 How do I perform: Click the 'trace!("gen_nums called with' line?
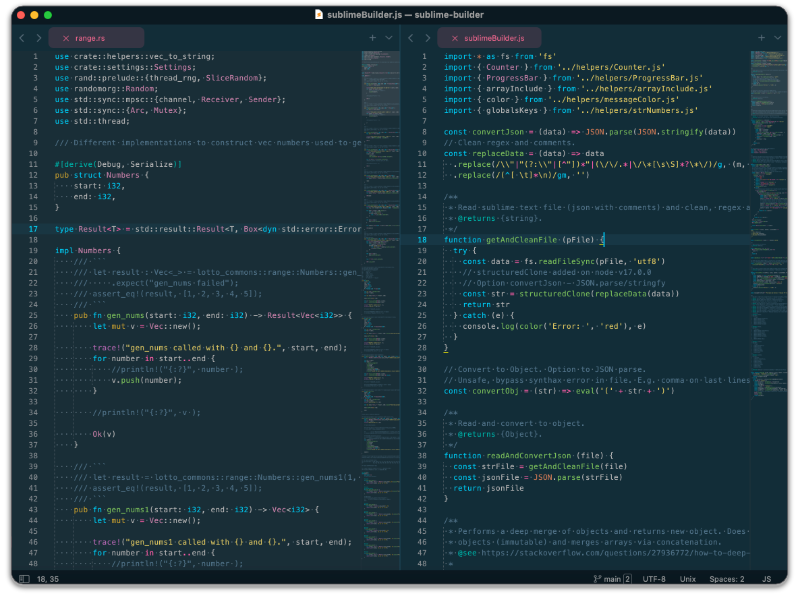pyautogui.click(x=219, y=348)
